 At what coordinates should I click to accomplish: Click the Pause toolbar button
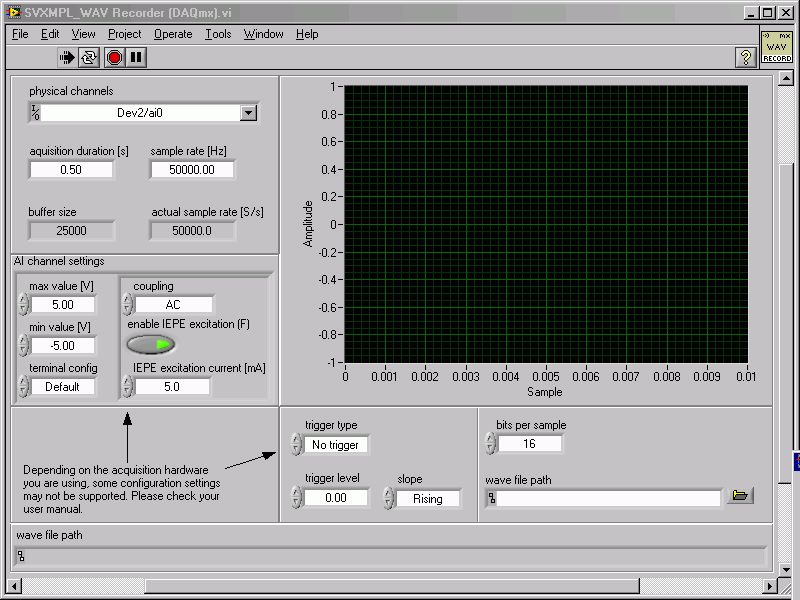[x=137, y=58]
